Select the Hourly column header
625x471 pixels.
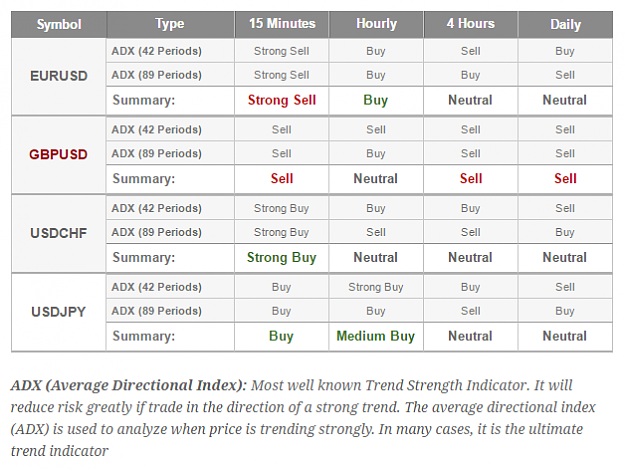[x=376, y=24]
